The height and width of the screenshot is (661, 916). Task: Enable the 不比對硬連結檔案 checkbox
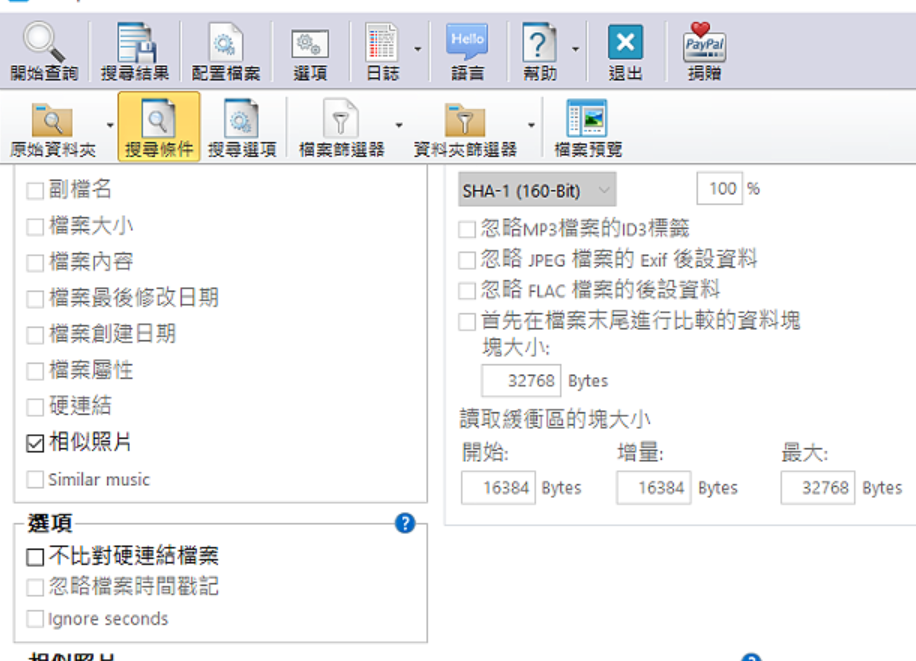pos(35,556)
